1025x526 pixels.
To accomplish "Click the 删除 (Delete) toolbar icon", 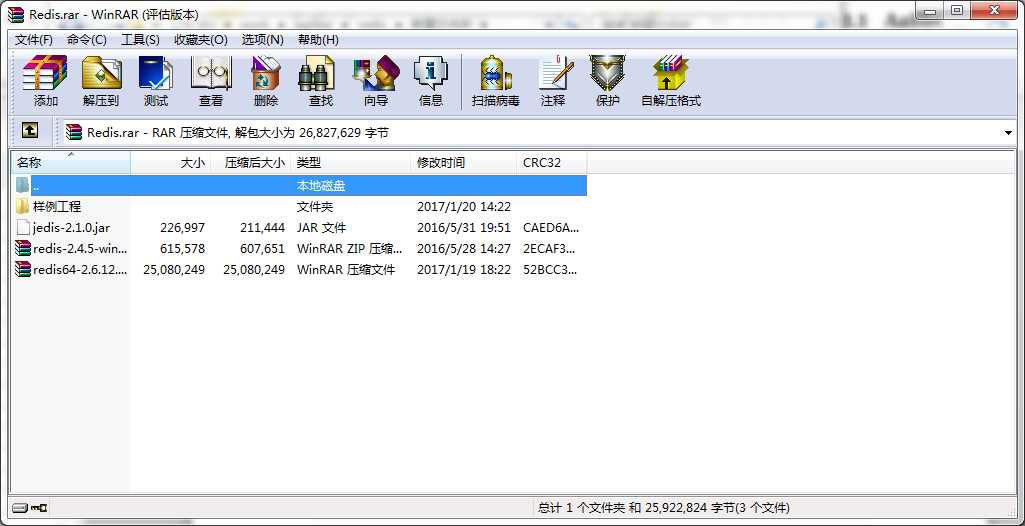I will tap(265, 73).
